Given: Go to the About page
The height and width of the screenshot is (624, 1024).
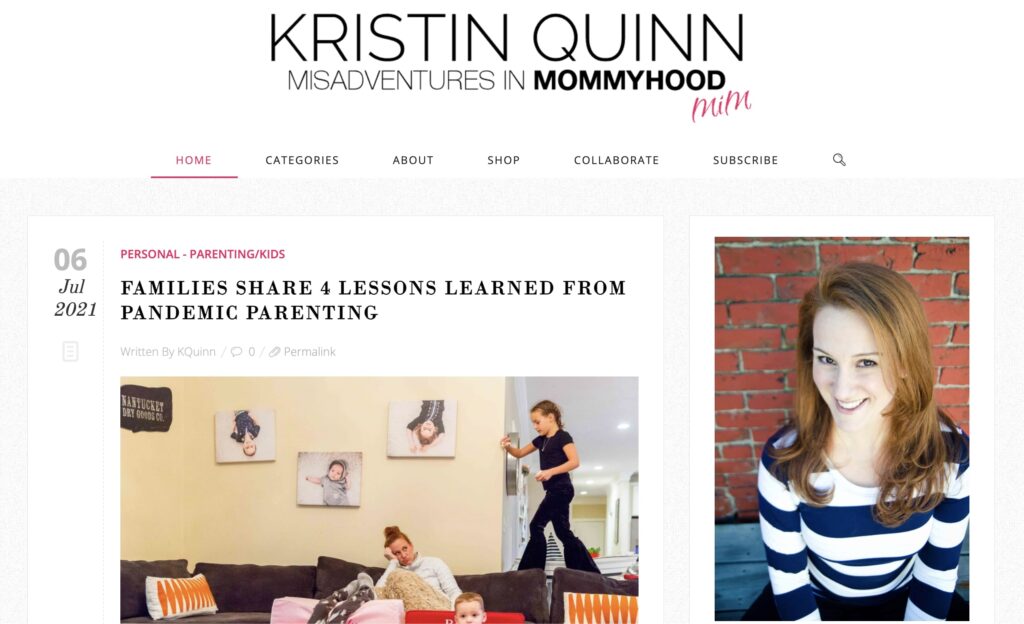Looking at the screenshot, I should click(413, 160).
